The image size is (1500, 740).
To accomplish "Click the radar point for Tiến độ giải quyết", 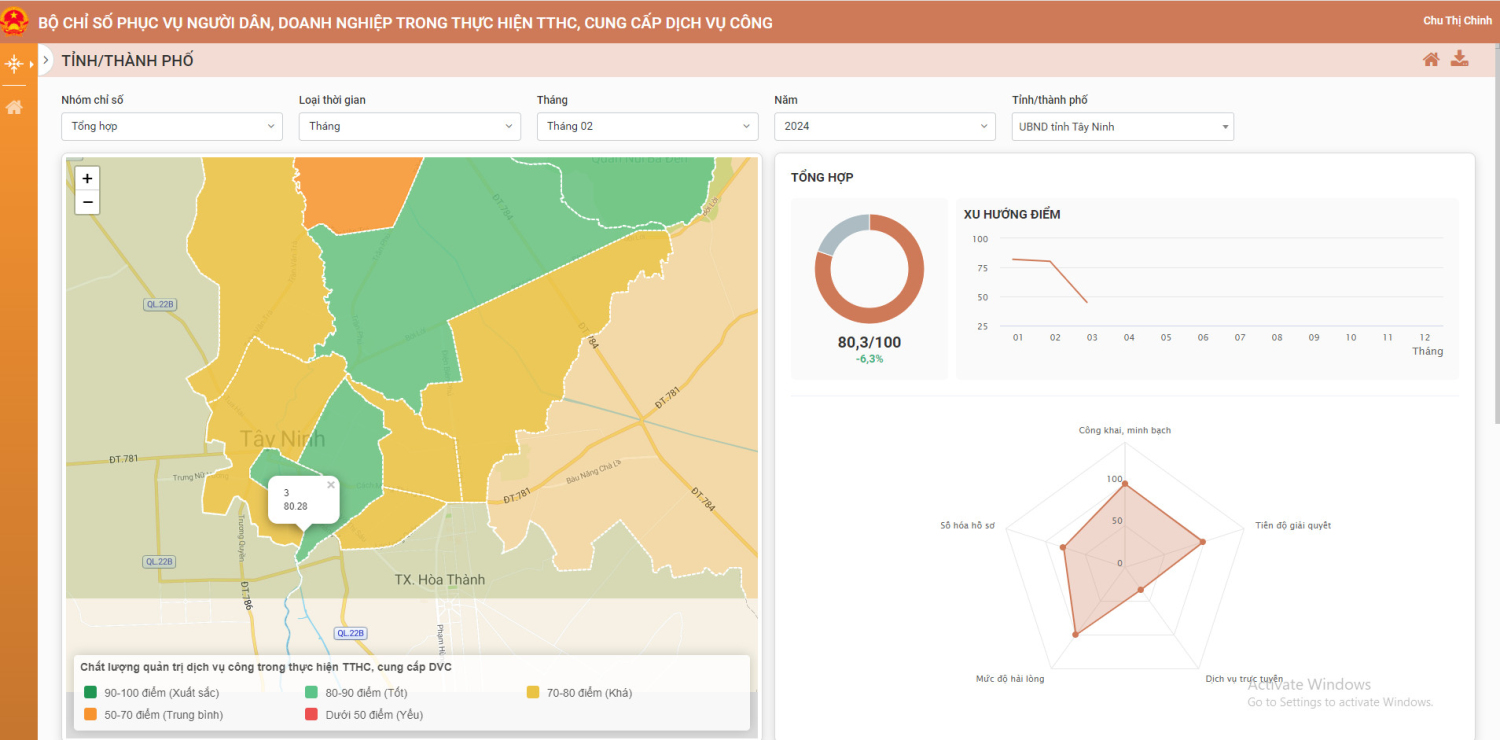I will coord(1203,541).
